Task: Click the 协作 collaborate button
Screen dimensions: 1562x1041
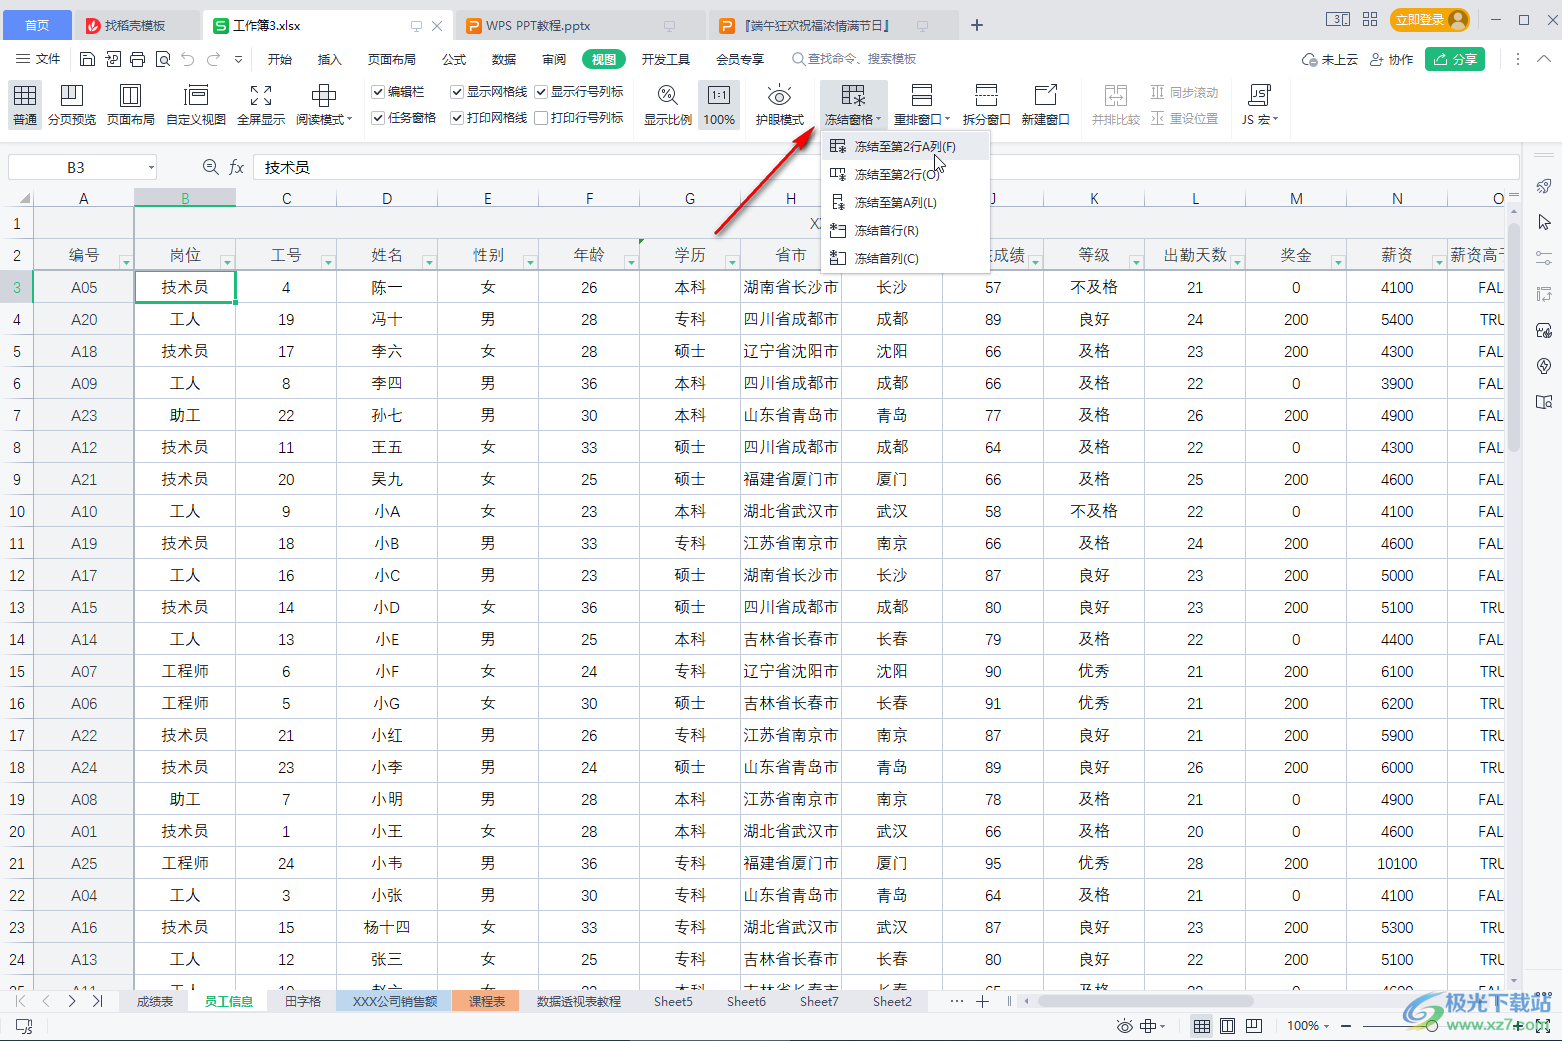Action: 1391,59
